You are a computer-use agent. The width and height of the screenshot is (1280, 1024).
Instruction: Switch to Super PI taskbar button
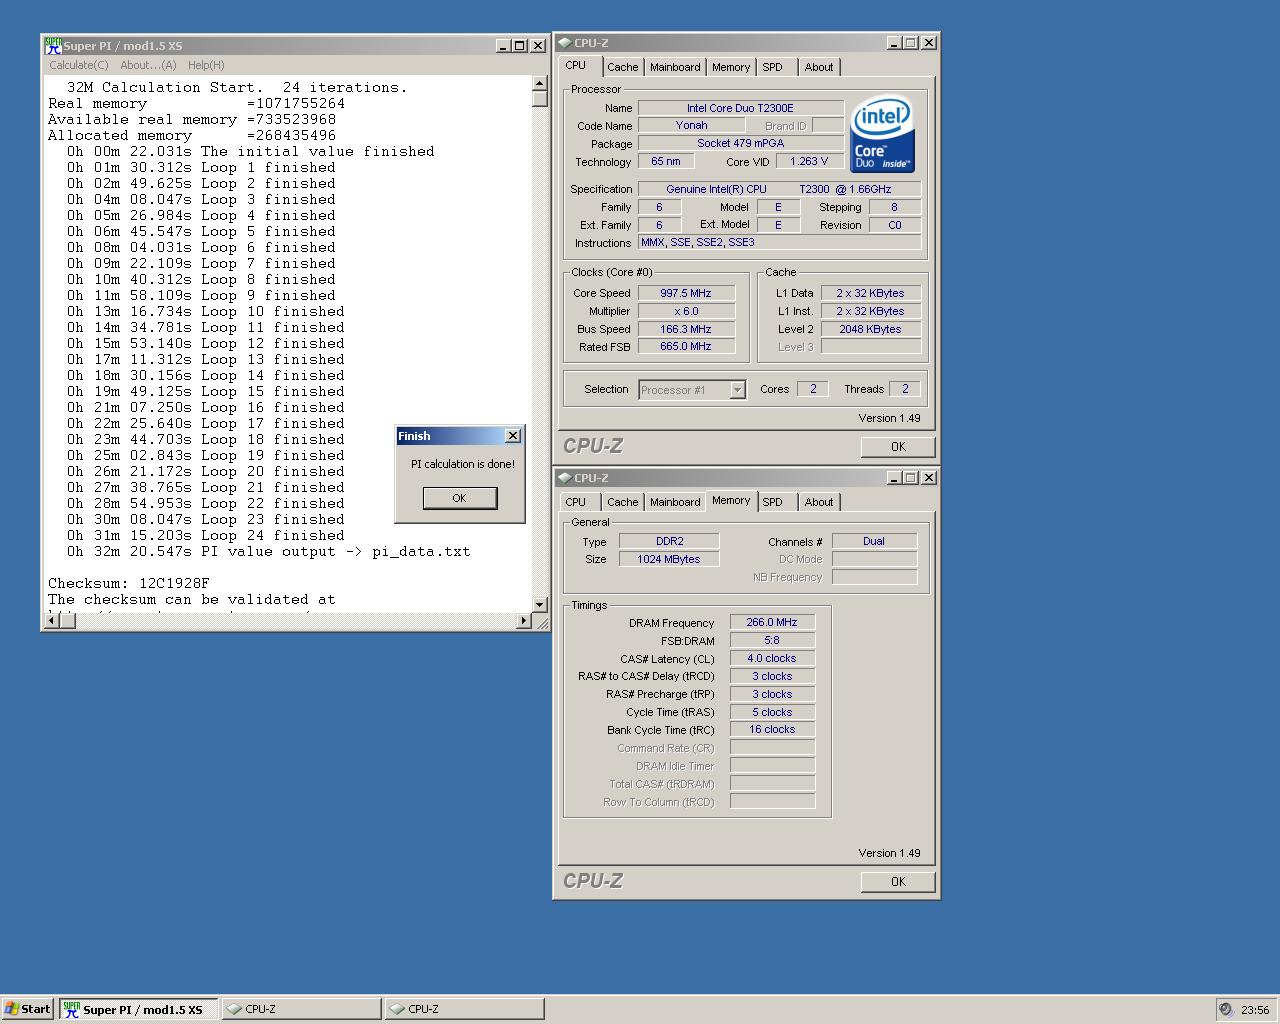(138, 1009)
